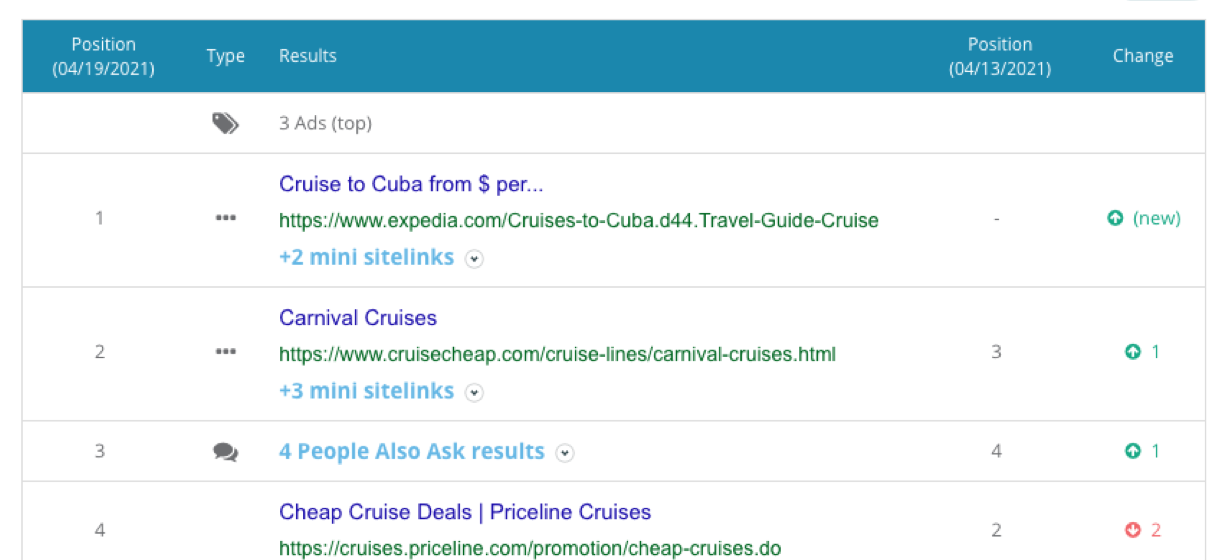This screenshot has width=1230, height=560.
Task: Open the Carnival Cruises result title
Action: tap(358, 318)
